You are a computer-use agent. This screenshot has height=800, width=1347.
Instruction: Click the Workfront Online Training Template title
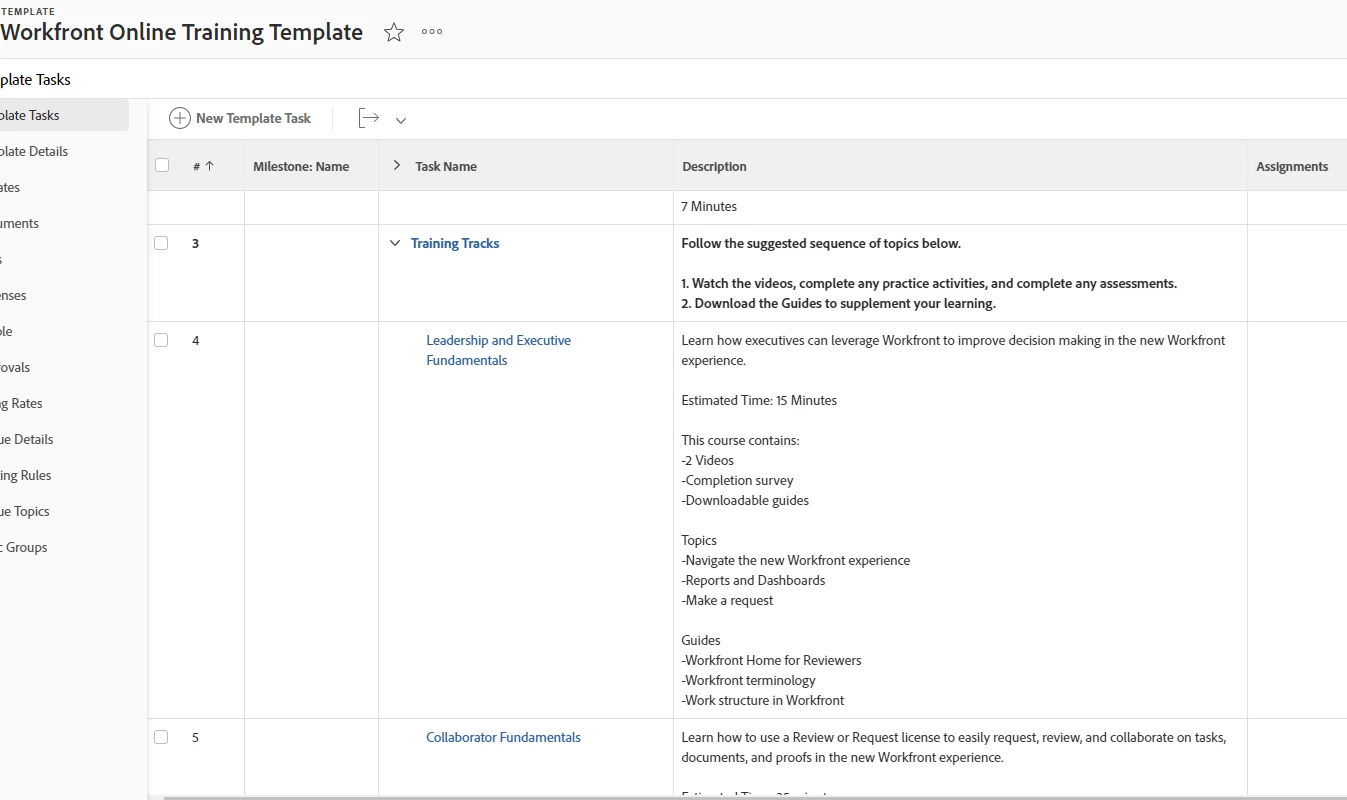(181, 32)
